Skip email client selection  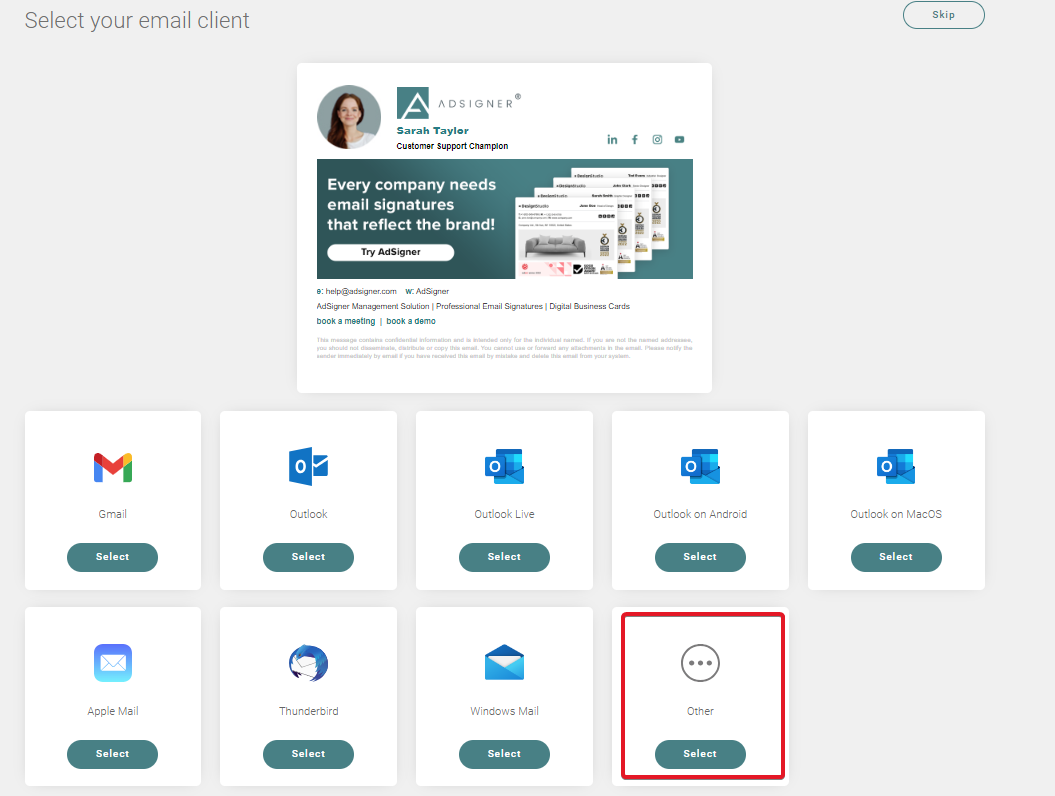(x=943, y=15)
